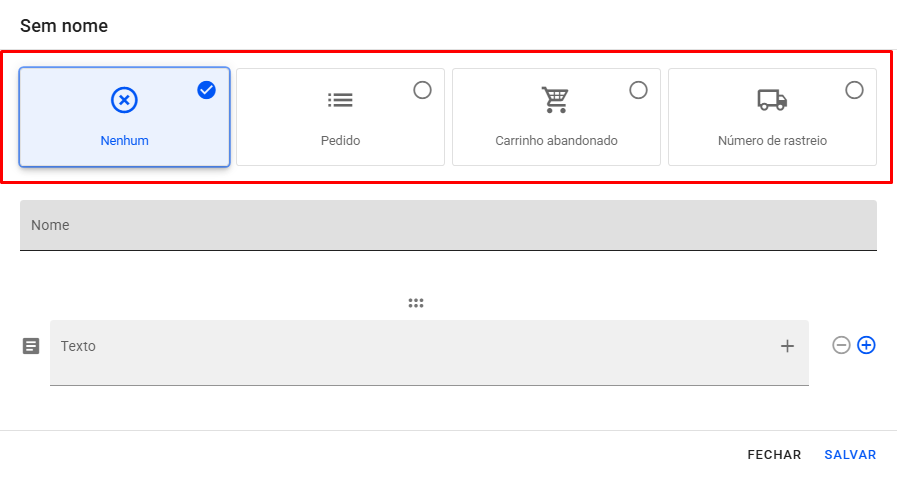This screenshot has width=897, height=477.
Task: Select the Número de rastreio radio button
Action: [x=854, y=90]
